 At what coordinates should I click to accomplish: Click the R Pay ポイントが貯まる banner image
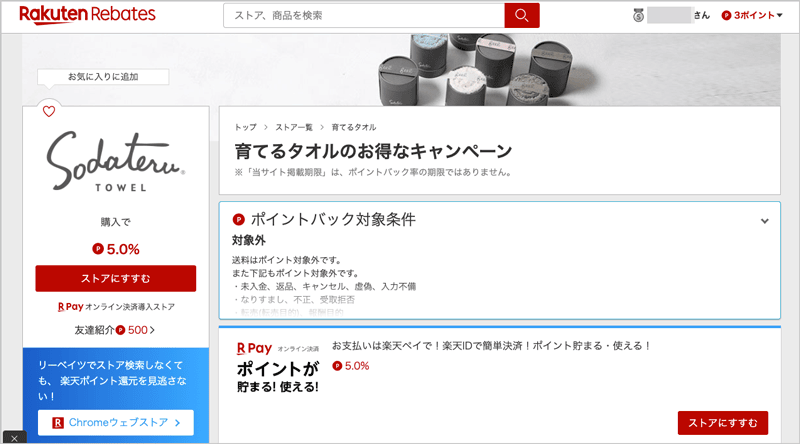click(278, 367)
